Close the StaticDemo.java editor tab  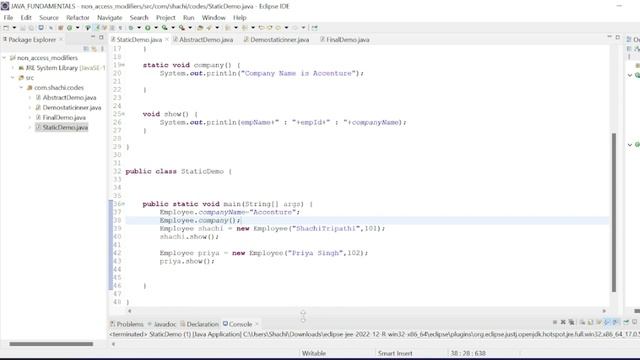pos(167,40)
